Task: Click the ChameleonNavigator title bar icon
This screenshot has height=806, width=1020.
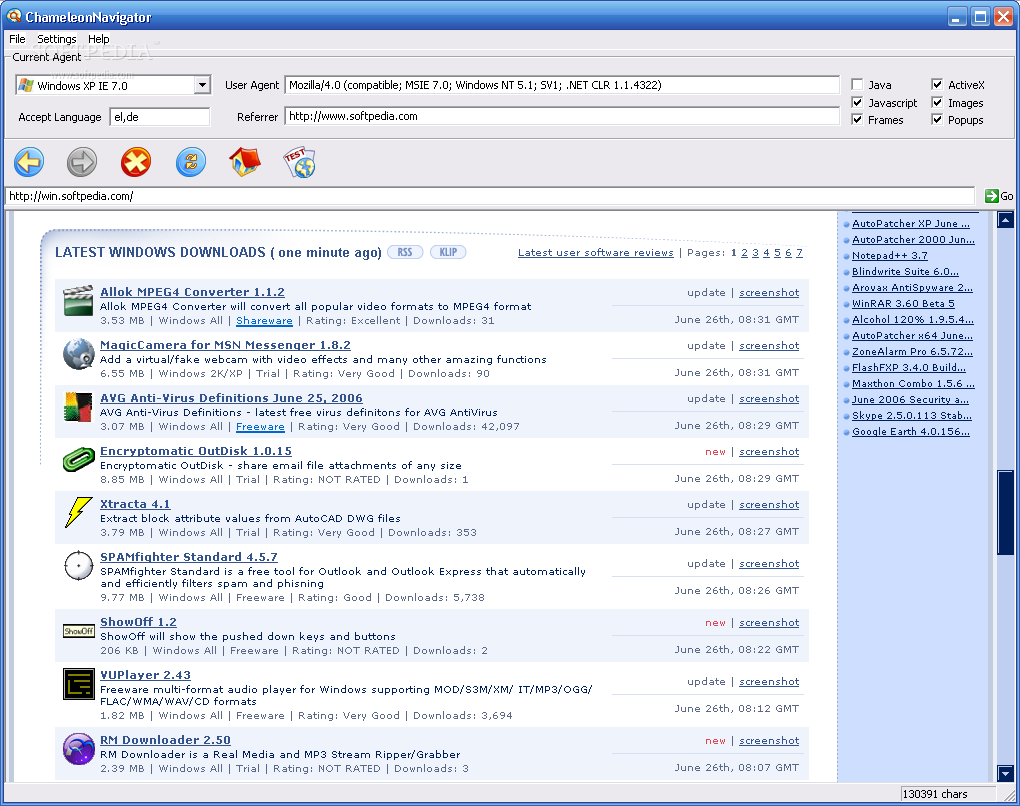Action: pyautogui.click(x=14, y=16)
